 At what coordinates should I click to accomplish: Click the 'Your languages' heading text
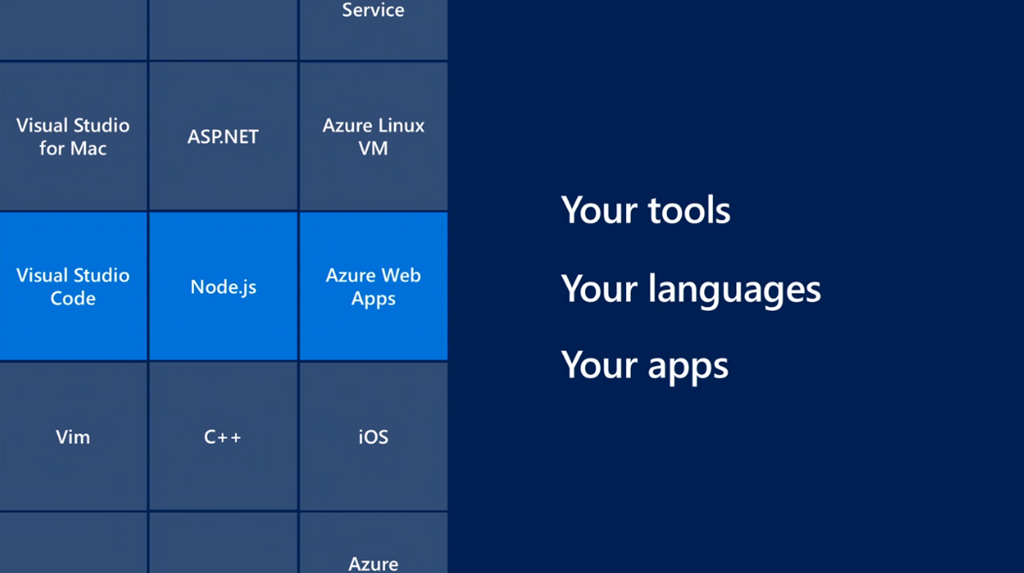[690, 289]
